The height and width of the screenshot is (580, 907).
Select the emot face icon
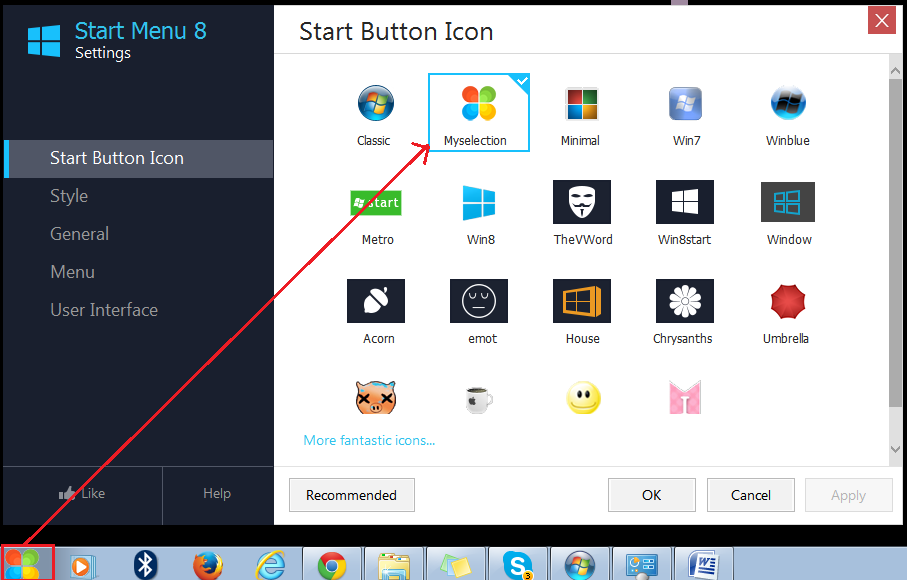[478, 301]
